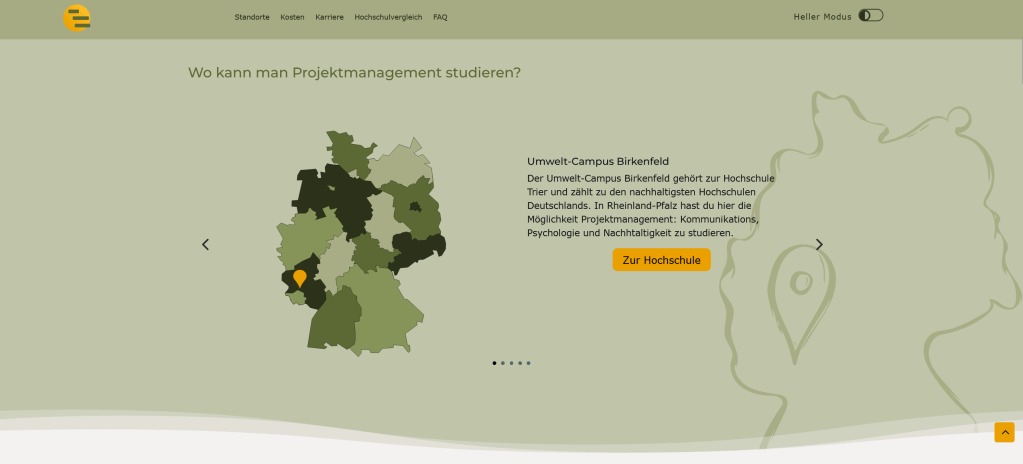Screen dimensions: 1023x464
Task: Open the FAQ link in header
Action: tap(440, 17)
